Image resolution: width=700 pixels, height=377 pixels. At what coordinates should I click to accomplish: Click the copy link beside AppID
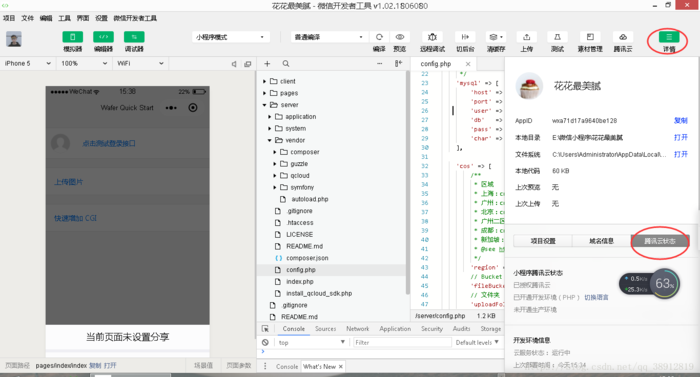pyautogui.click(x=680, y=121)
